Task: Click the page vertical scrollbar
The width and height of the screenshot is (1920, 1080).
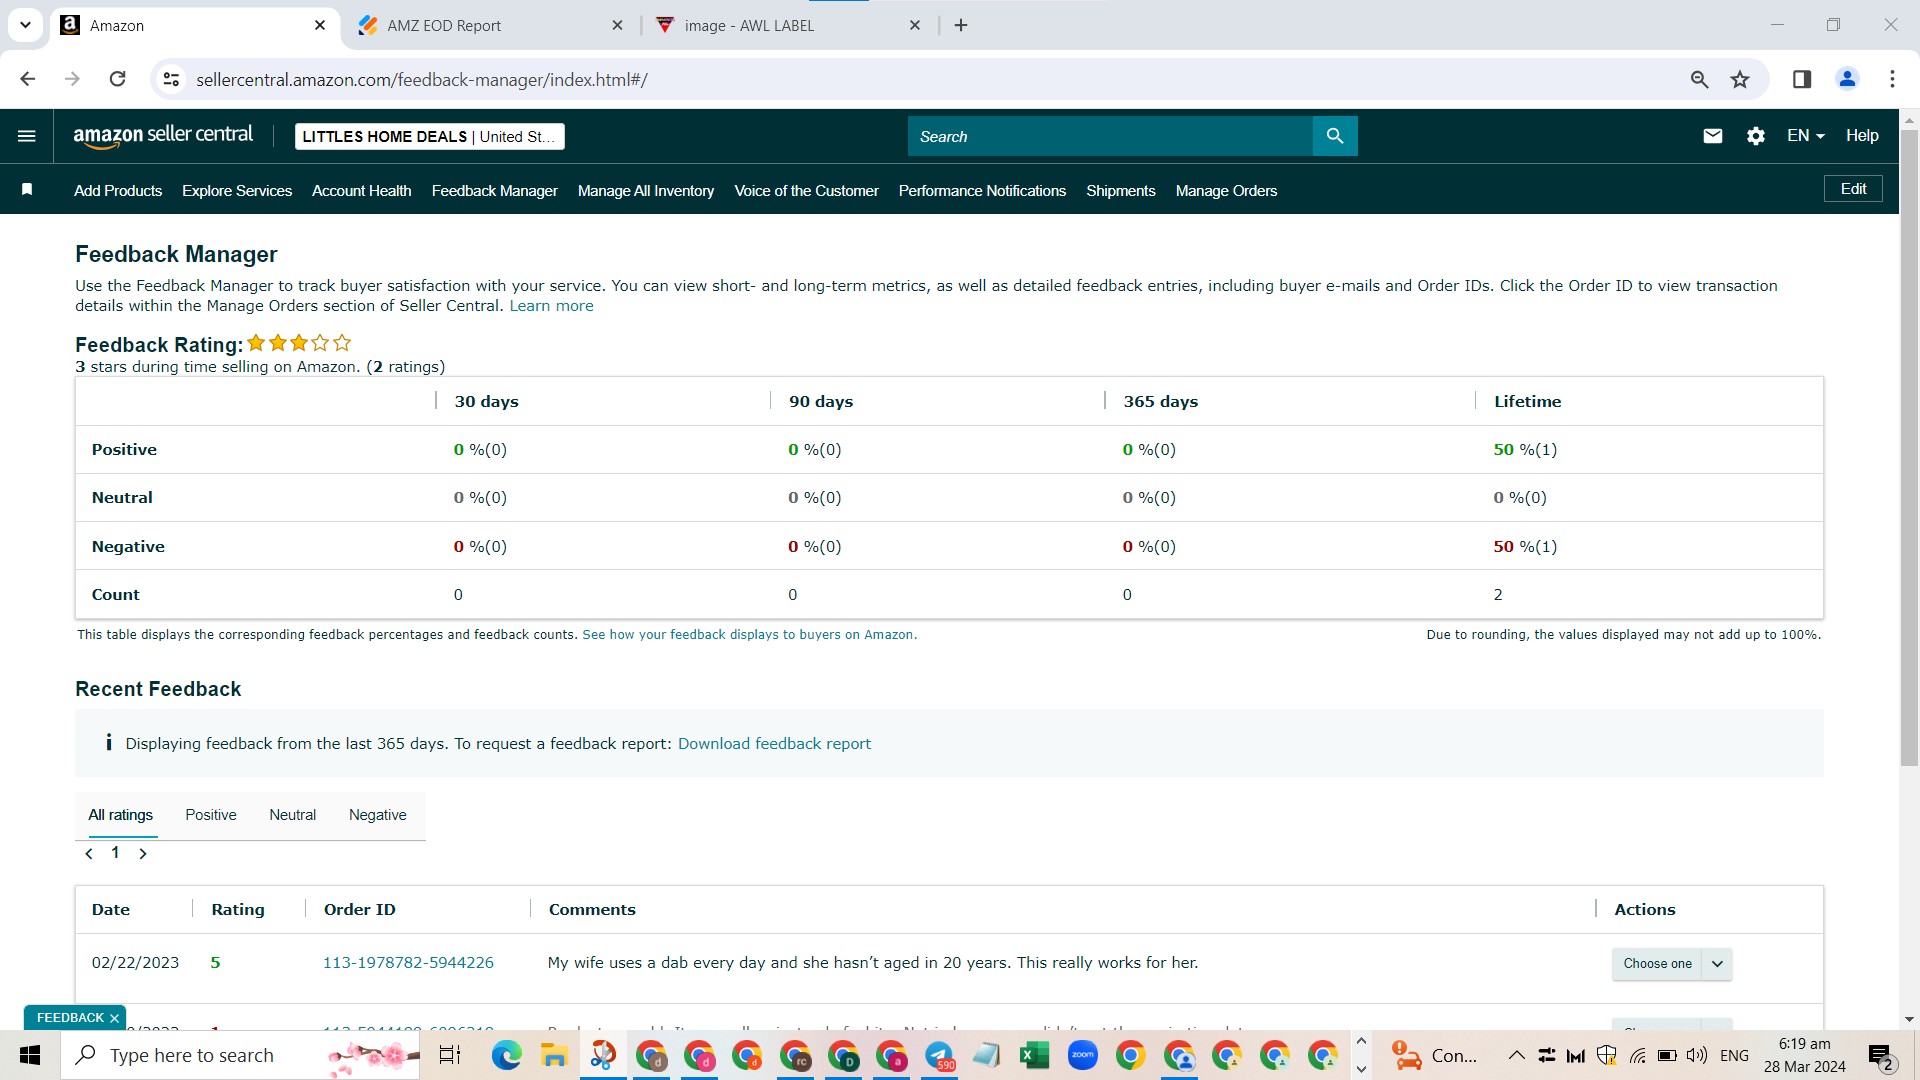Action: [1909, 450]
